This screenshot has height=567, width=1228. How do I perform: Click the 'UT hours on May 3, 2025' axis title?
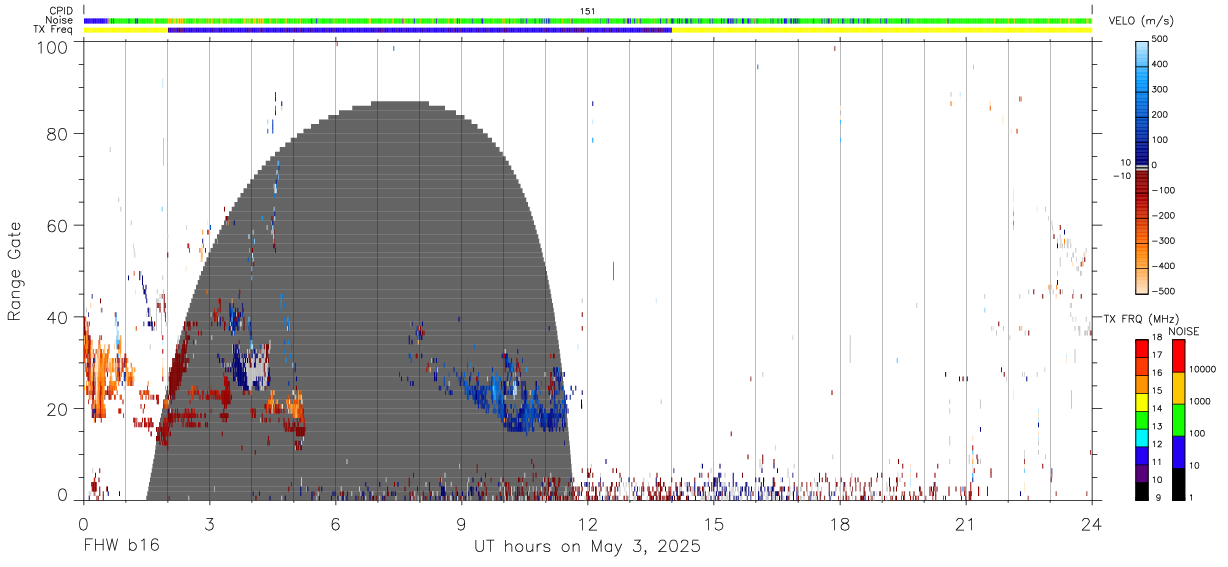click(588, 546)
